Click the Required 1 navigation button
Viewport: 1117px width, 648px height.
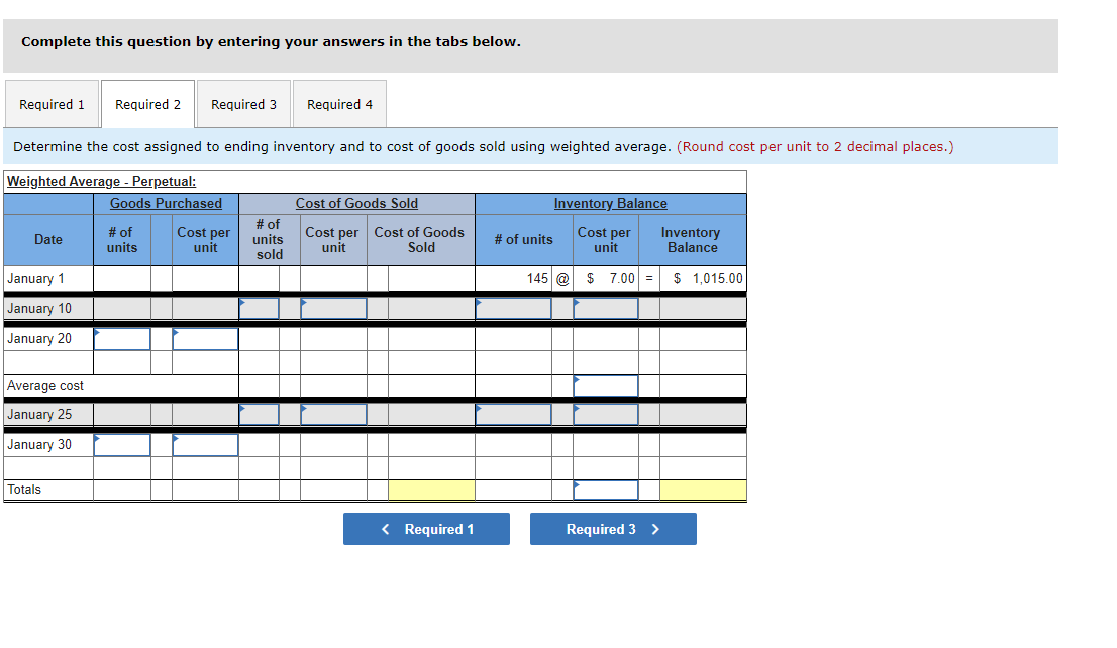tap(426, 529)
